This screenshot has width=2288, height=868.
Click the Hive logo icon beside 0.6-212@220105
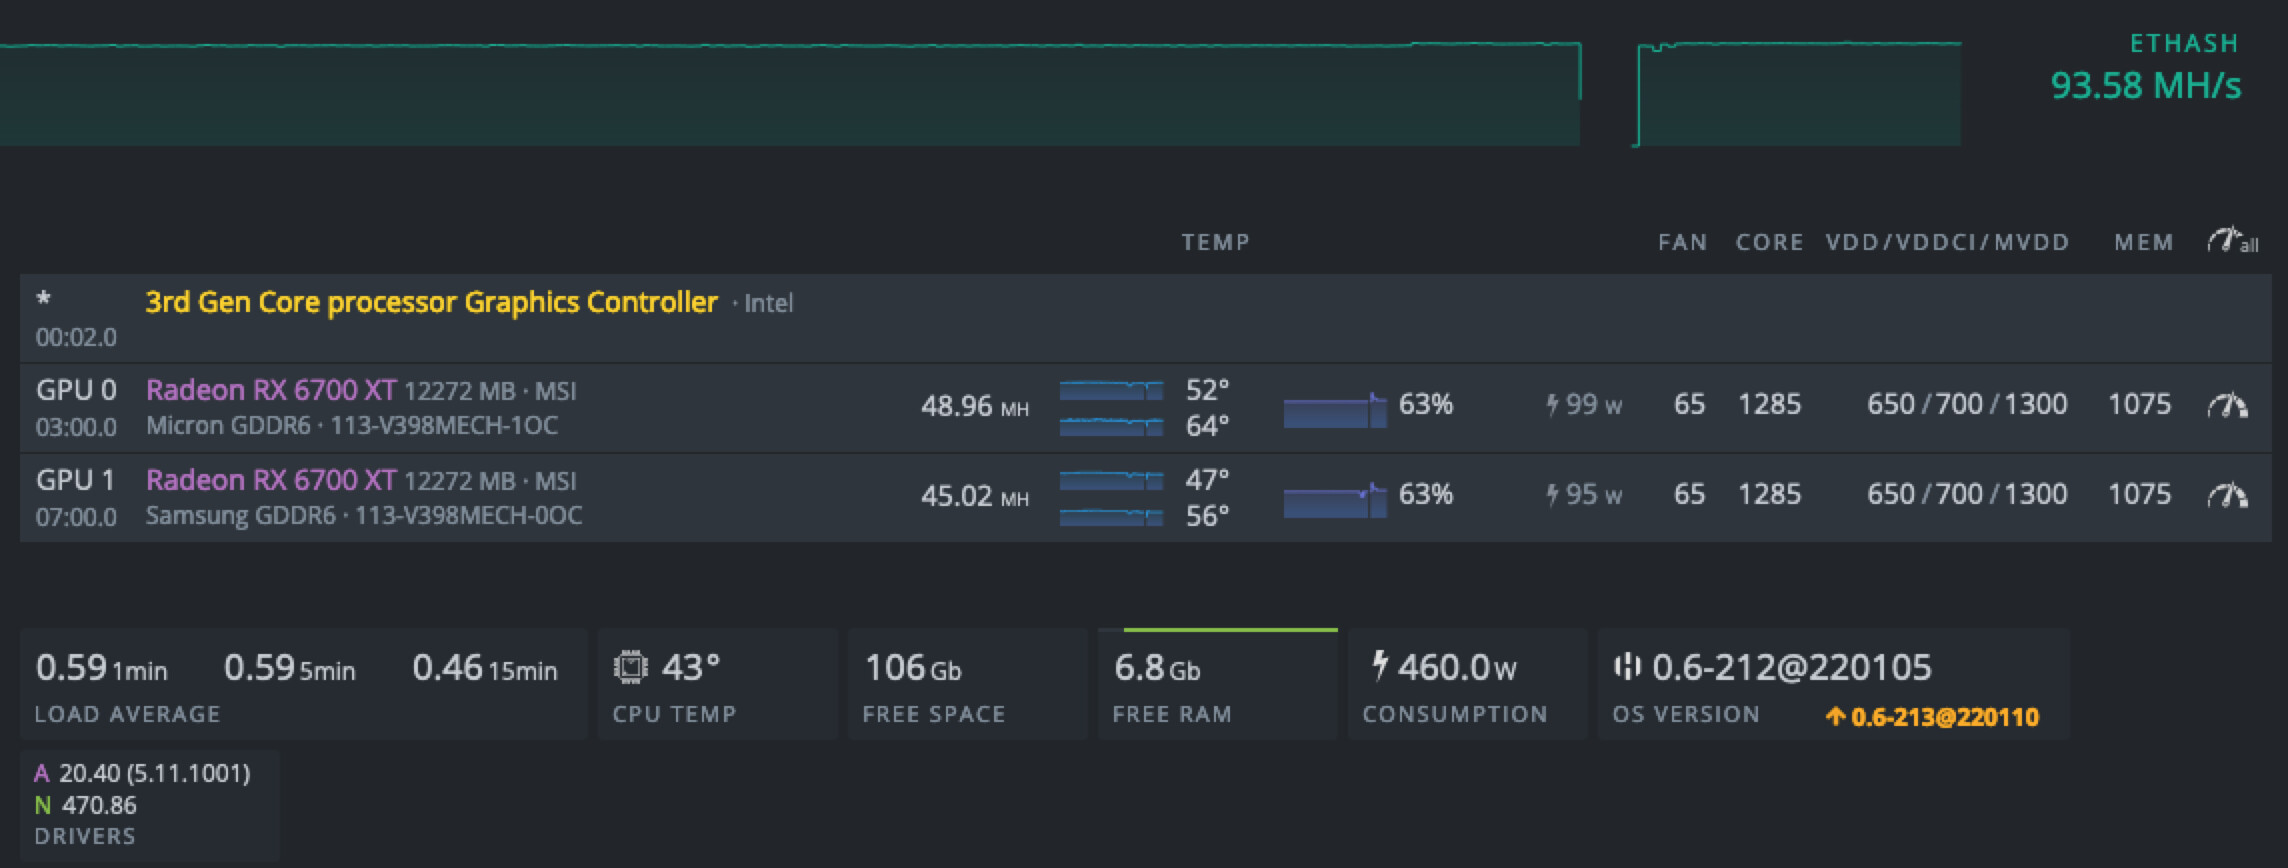1628,667
